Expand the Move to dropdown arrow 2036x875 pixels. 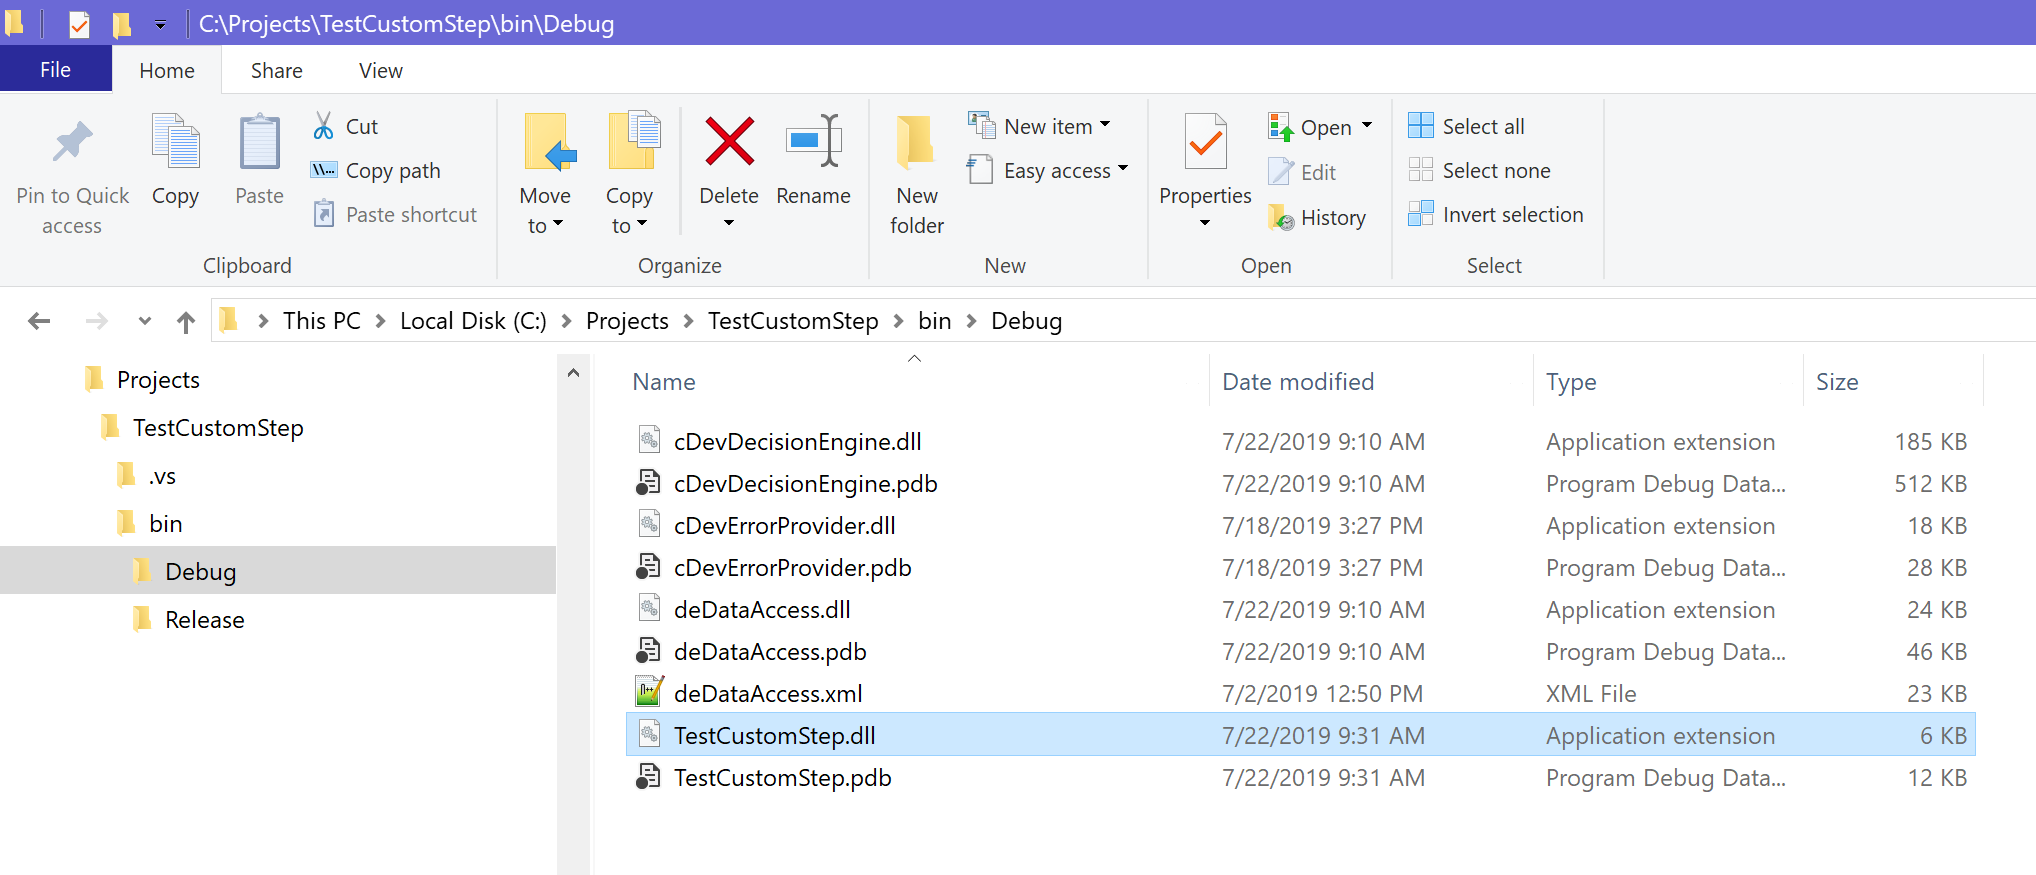[x=558, y=224]
